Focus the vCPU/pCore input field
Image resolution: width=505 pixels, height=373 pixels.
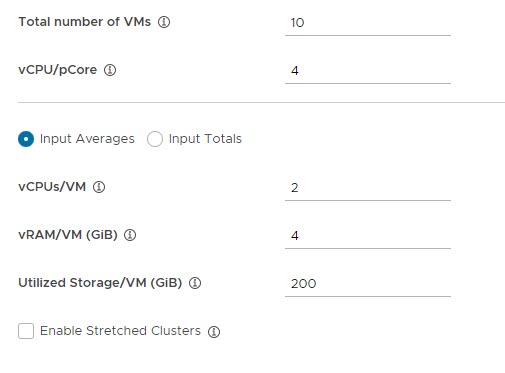pos(368,71)
